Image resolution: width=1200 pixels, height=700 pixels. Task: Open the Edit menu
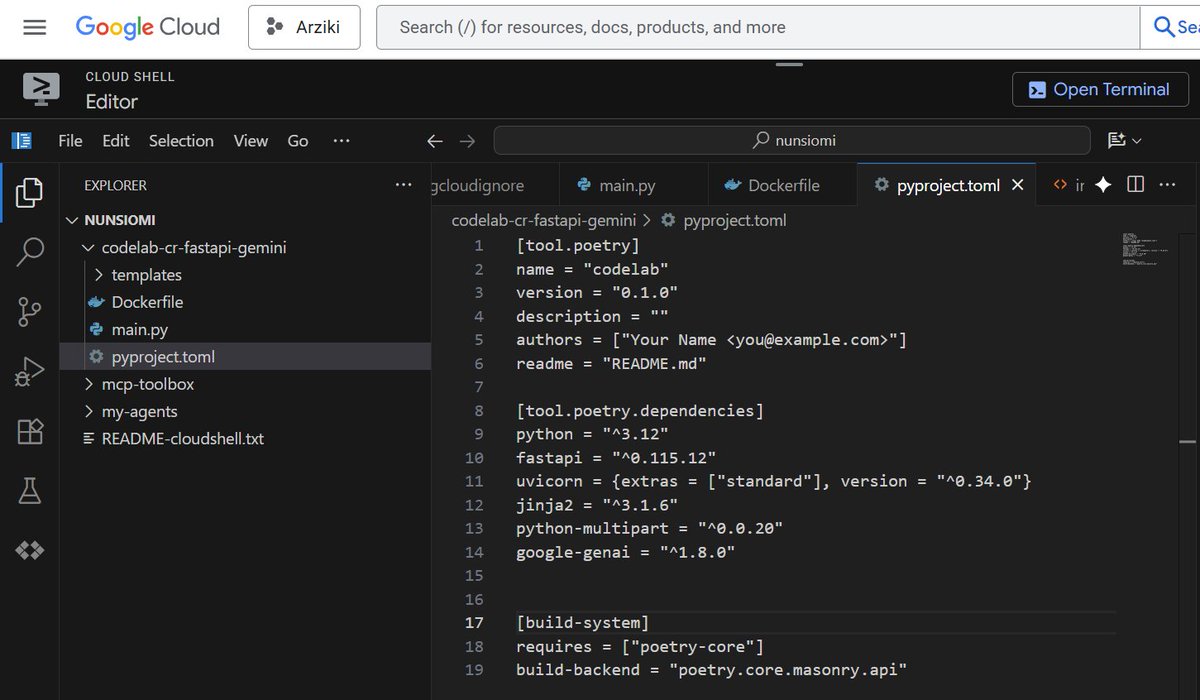[116, 141]
